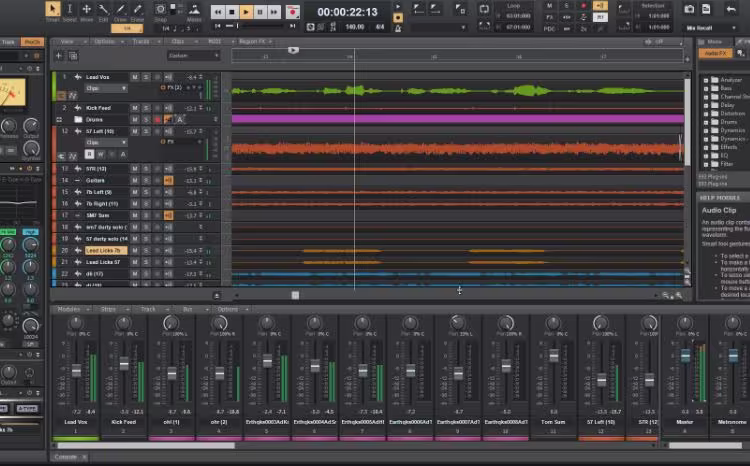This screenshot has width=750, height=466.
Task: Mute the Lead Vox track
Action: [135, 77]
